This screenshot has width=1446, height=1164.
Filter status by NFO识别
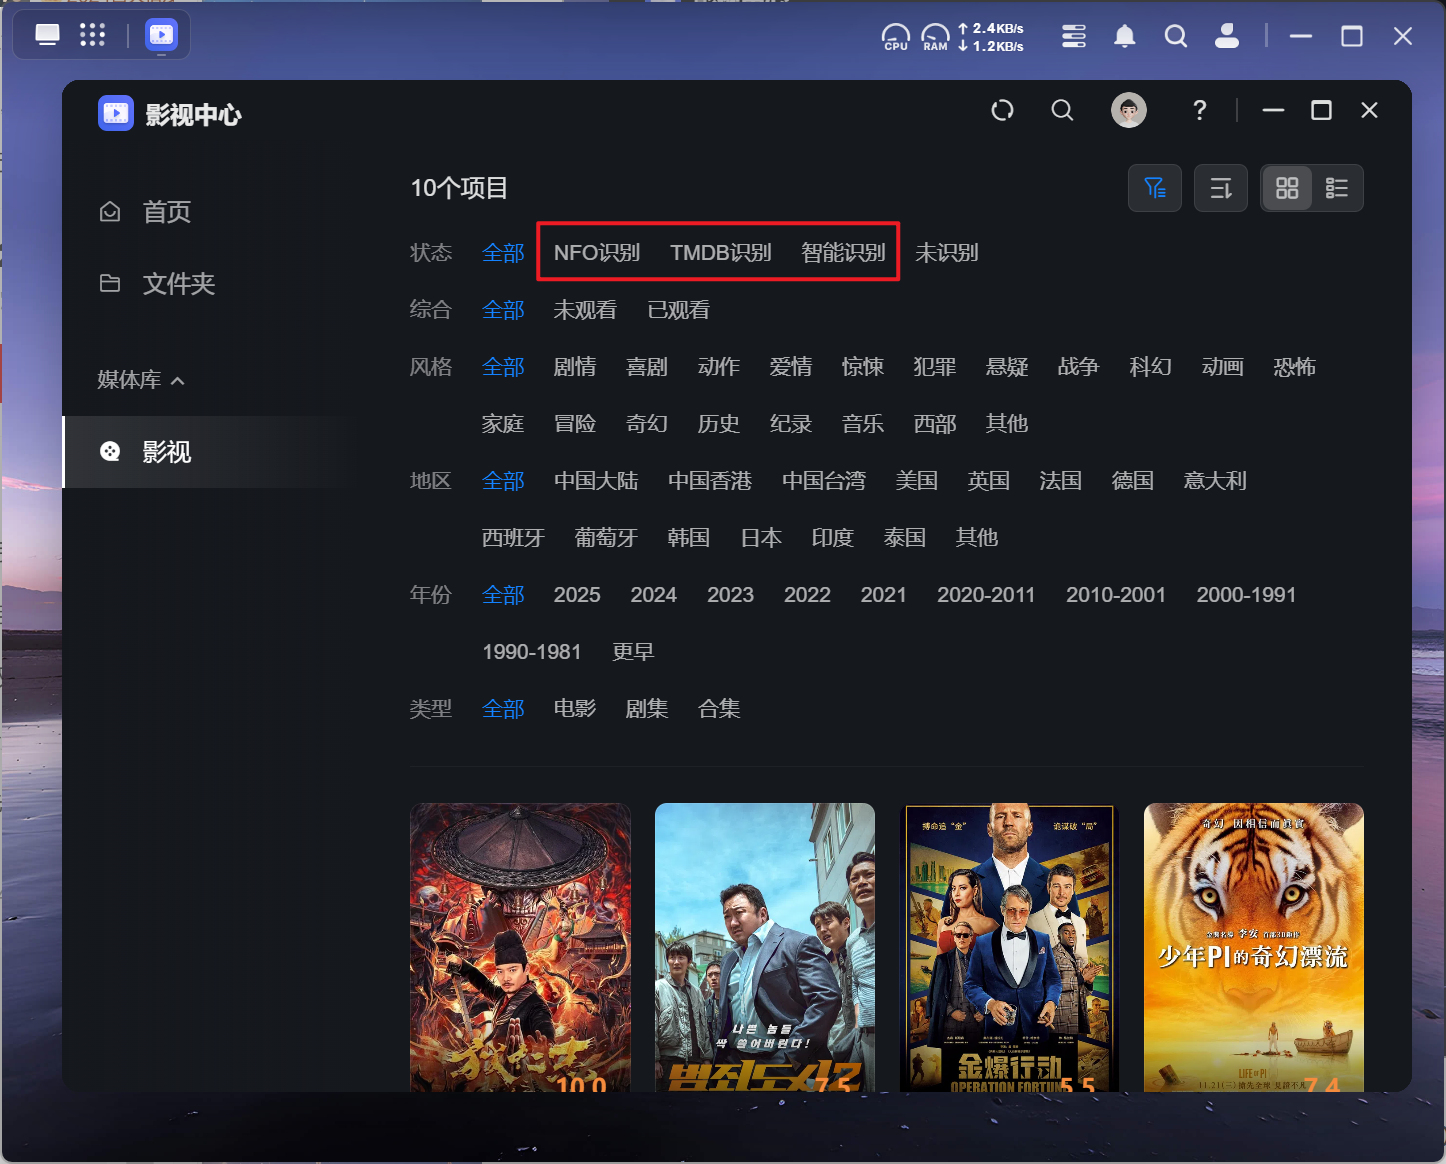tap(597, 253)
